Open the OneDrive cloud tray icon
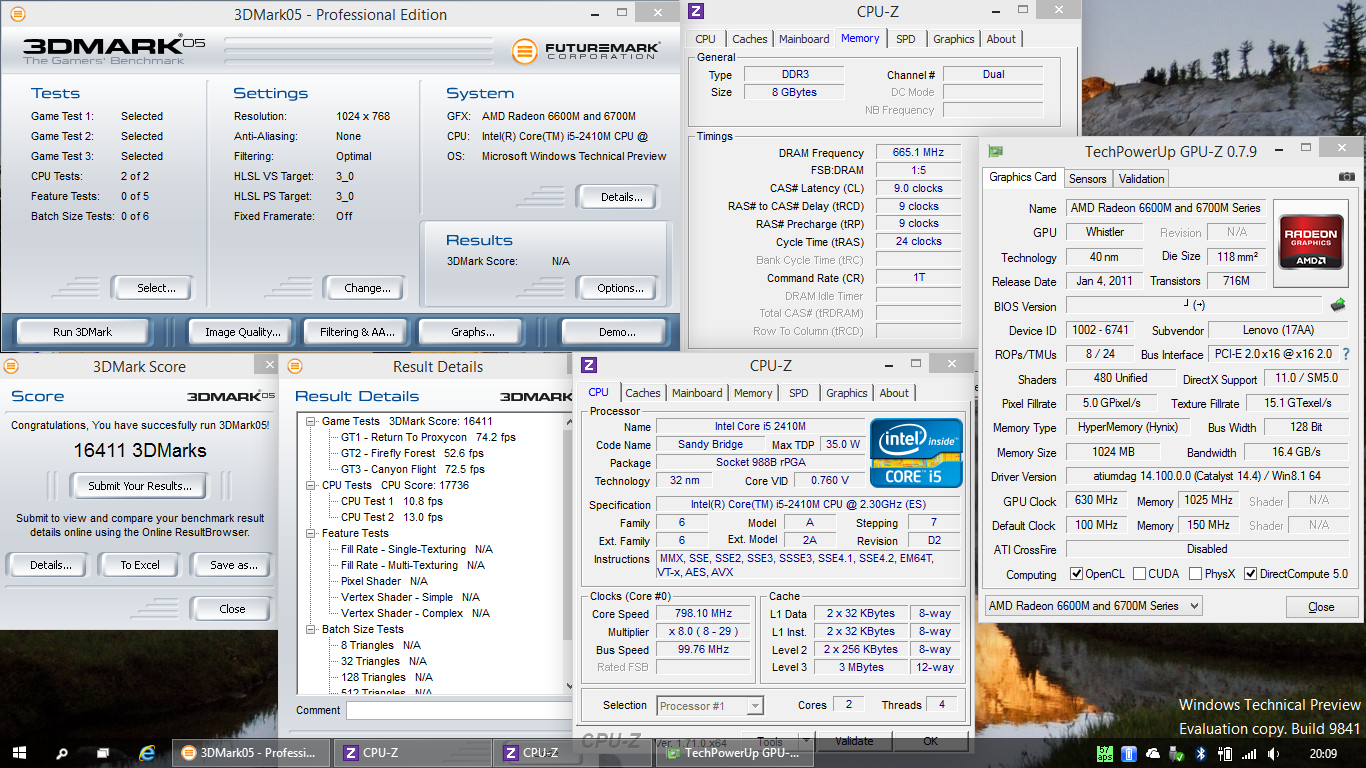This screenshot has width=1366, height=768. click(x=1153, y=753)
